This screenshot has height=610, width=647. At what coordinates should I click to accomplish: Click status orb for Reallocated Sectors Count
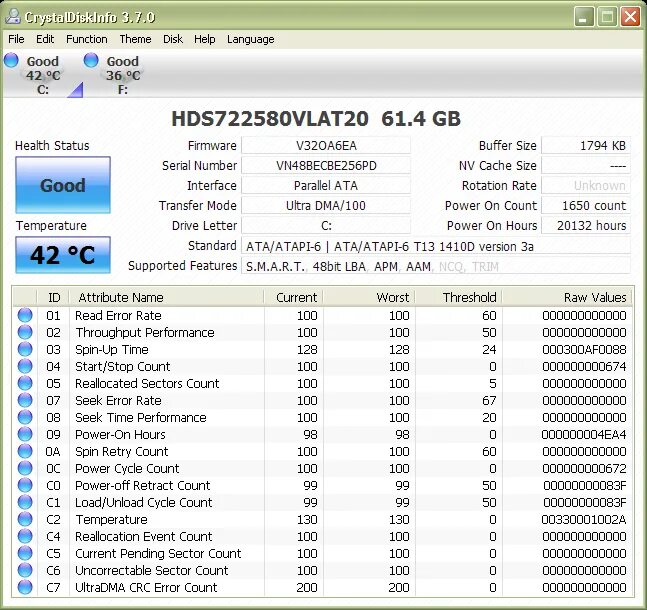click(25, 383)
